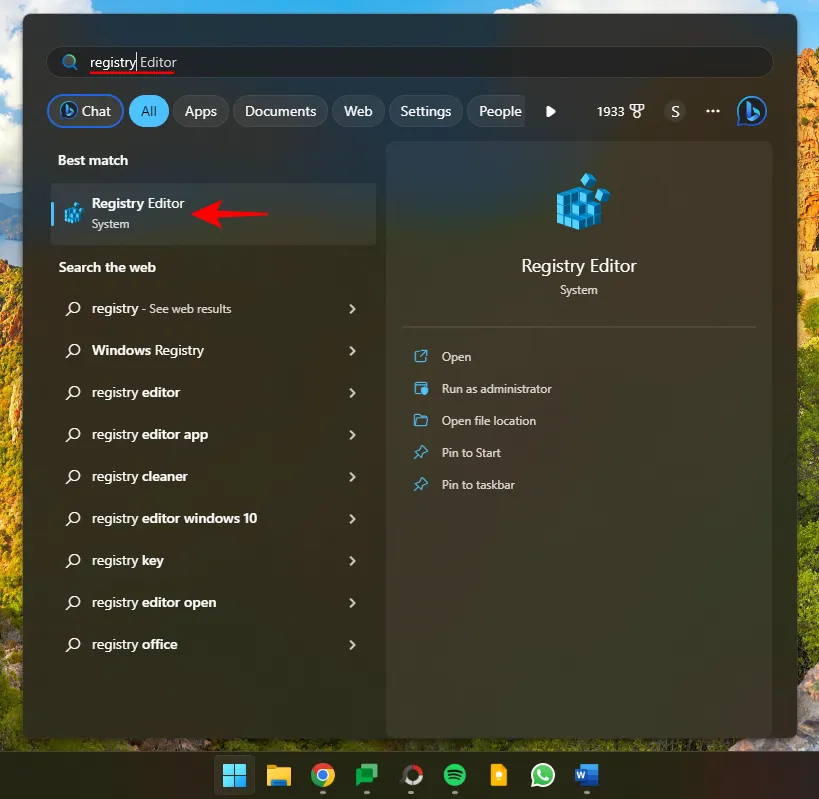Click the Open file location folder icon
Viewport: 819px width, 799px height.
pyautogui.click(x=421, y=420)
